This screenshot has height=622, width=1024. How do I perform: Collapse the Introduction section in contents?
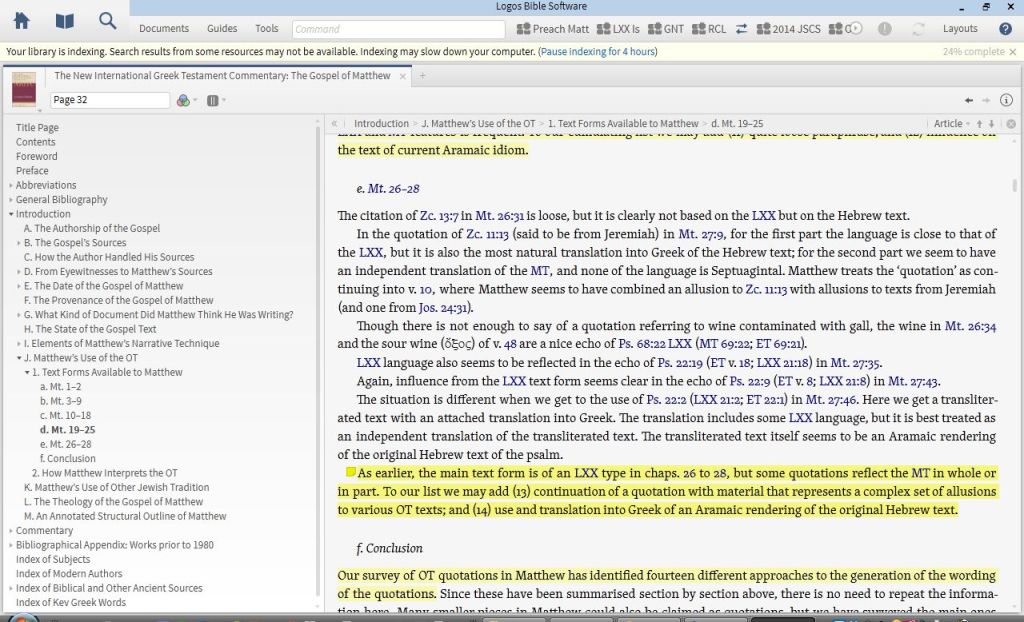point(10,213)
